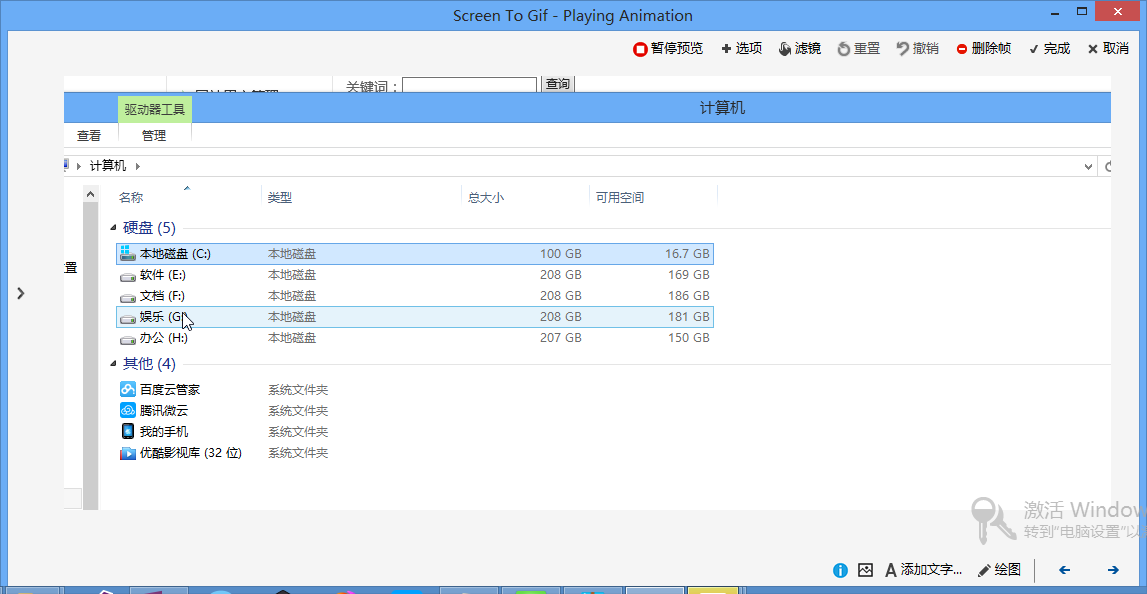This screenshot has height=594, width=1147.
Task: Click the 文档 (F:) drive icon
Action: pyautogui.click(x=128, y=297)
